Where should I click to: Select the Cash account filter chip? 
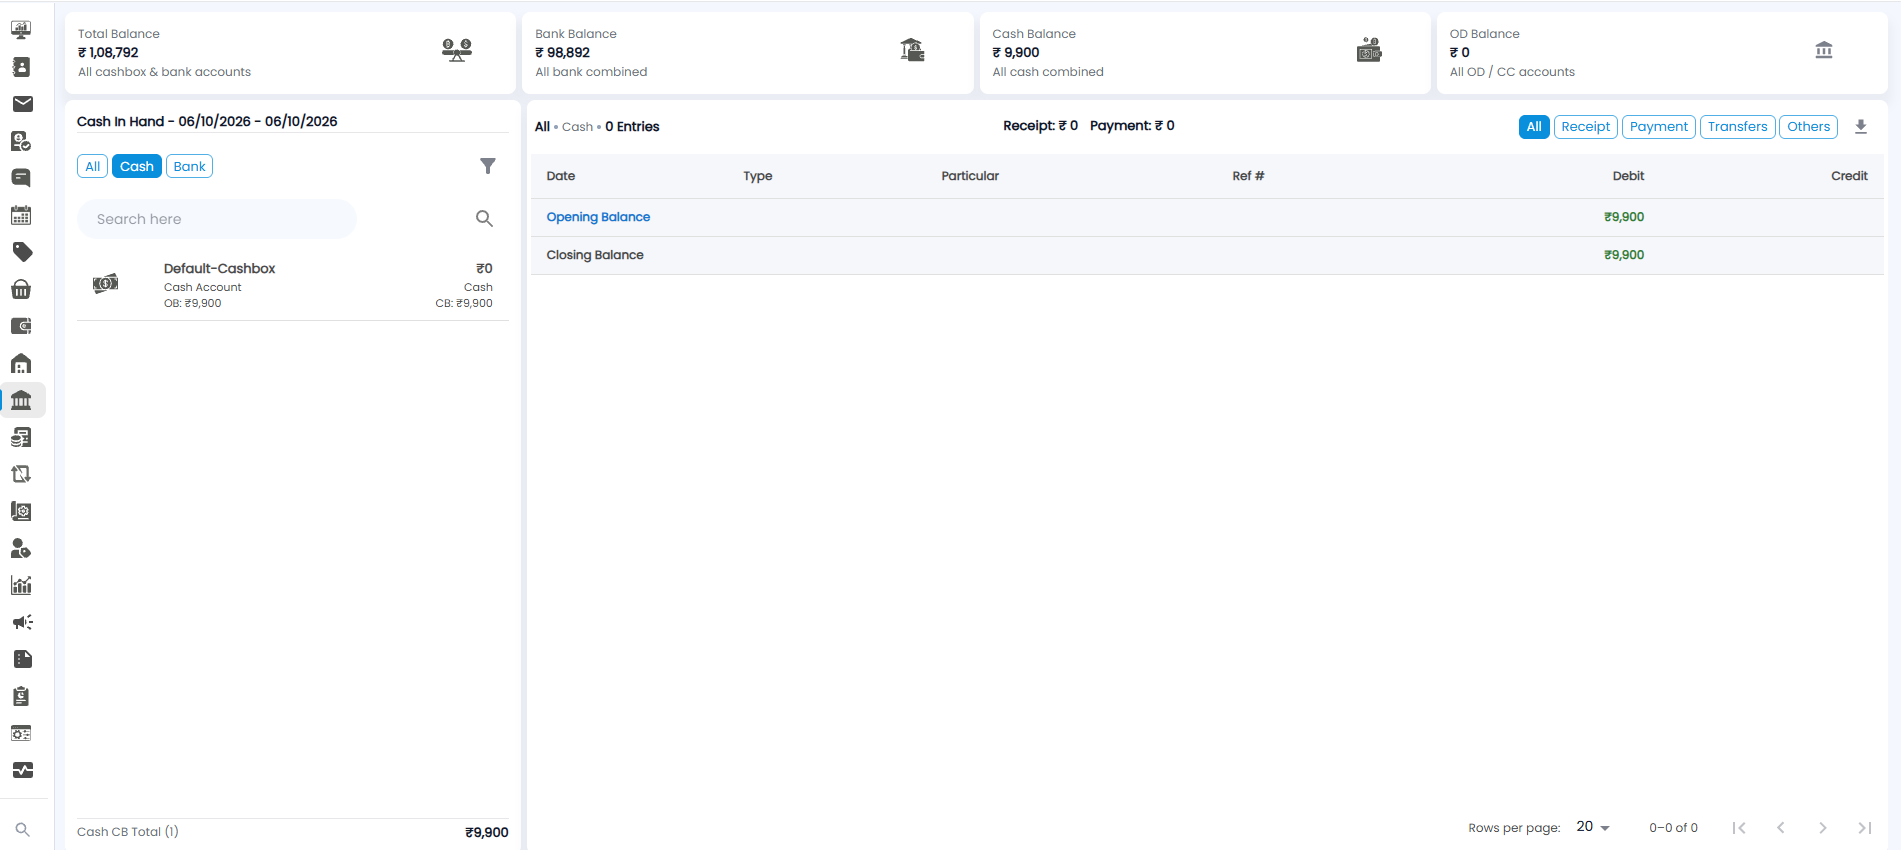tap(137, 166)
